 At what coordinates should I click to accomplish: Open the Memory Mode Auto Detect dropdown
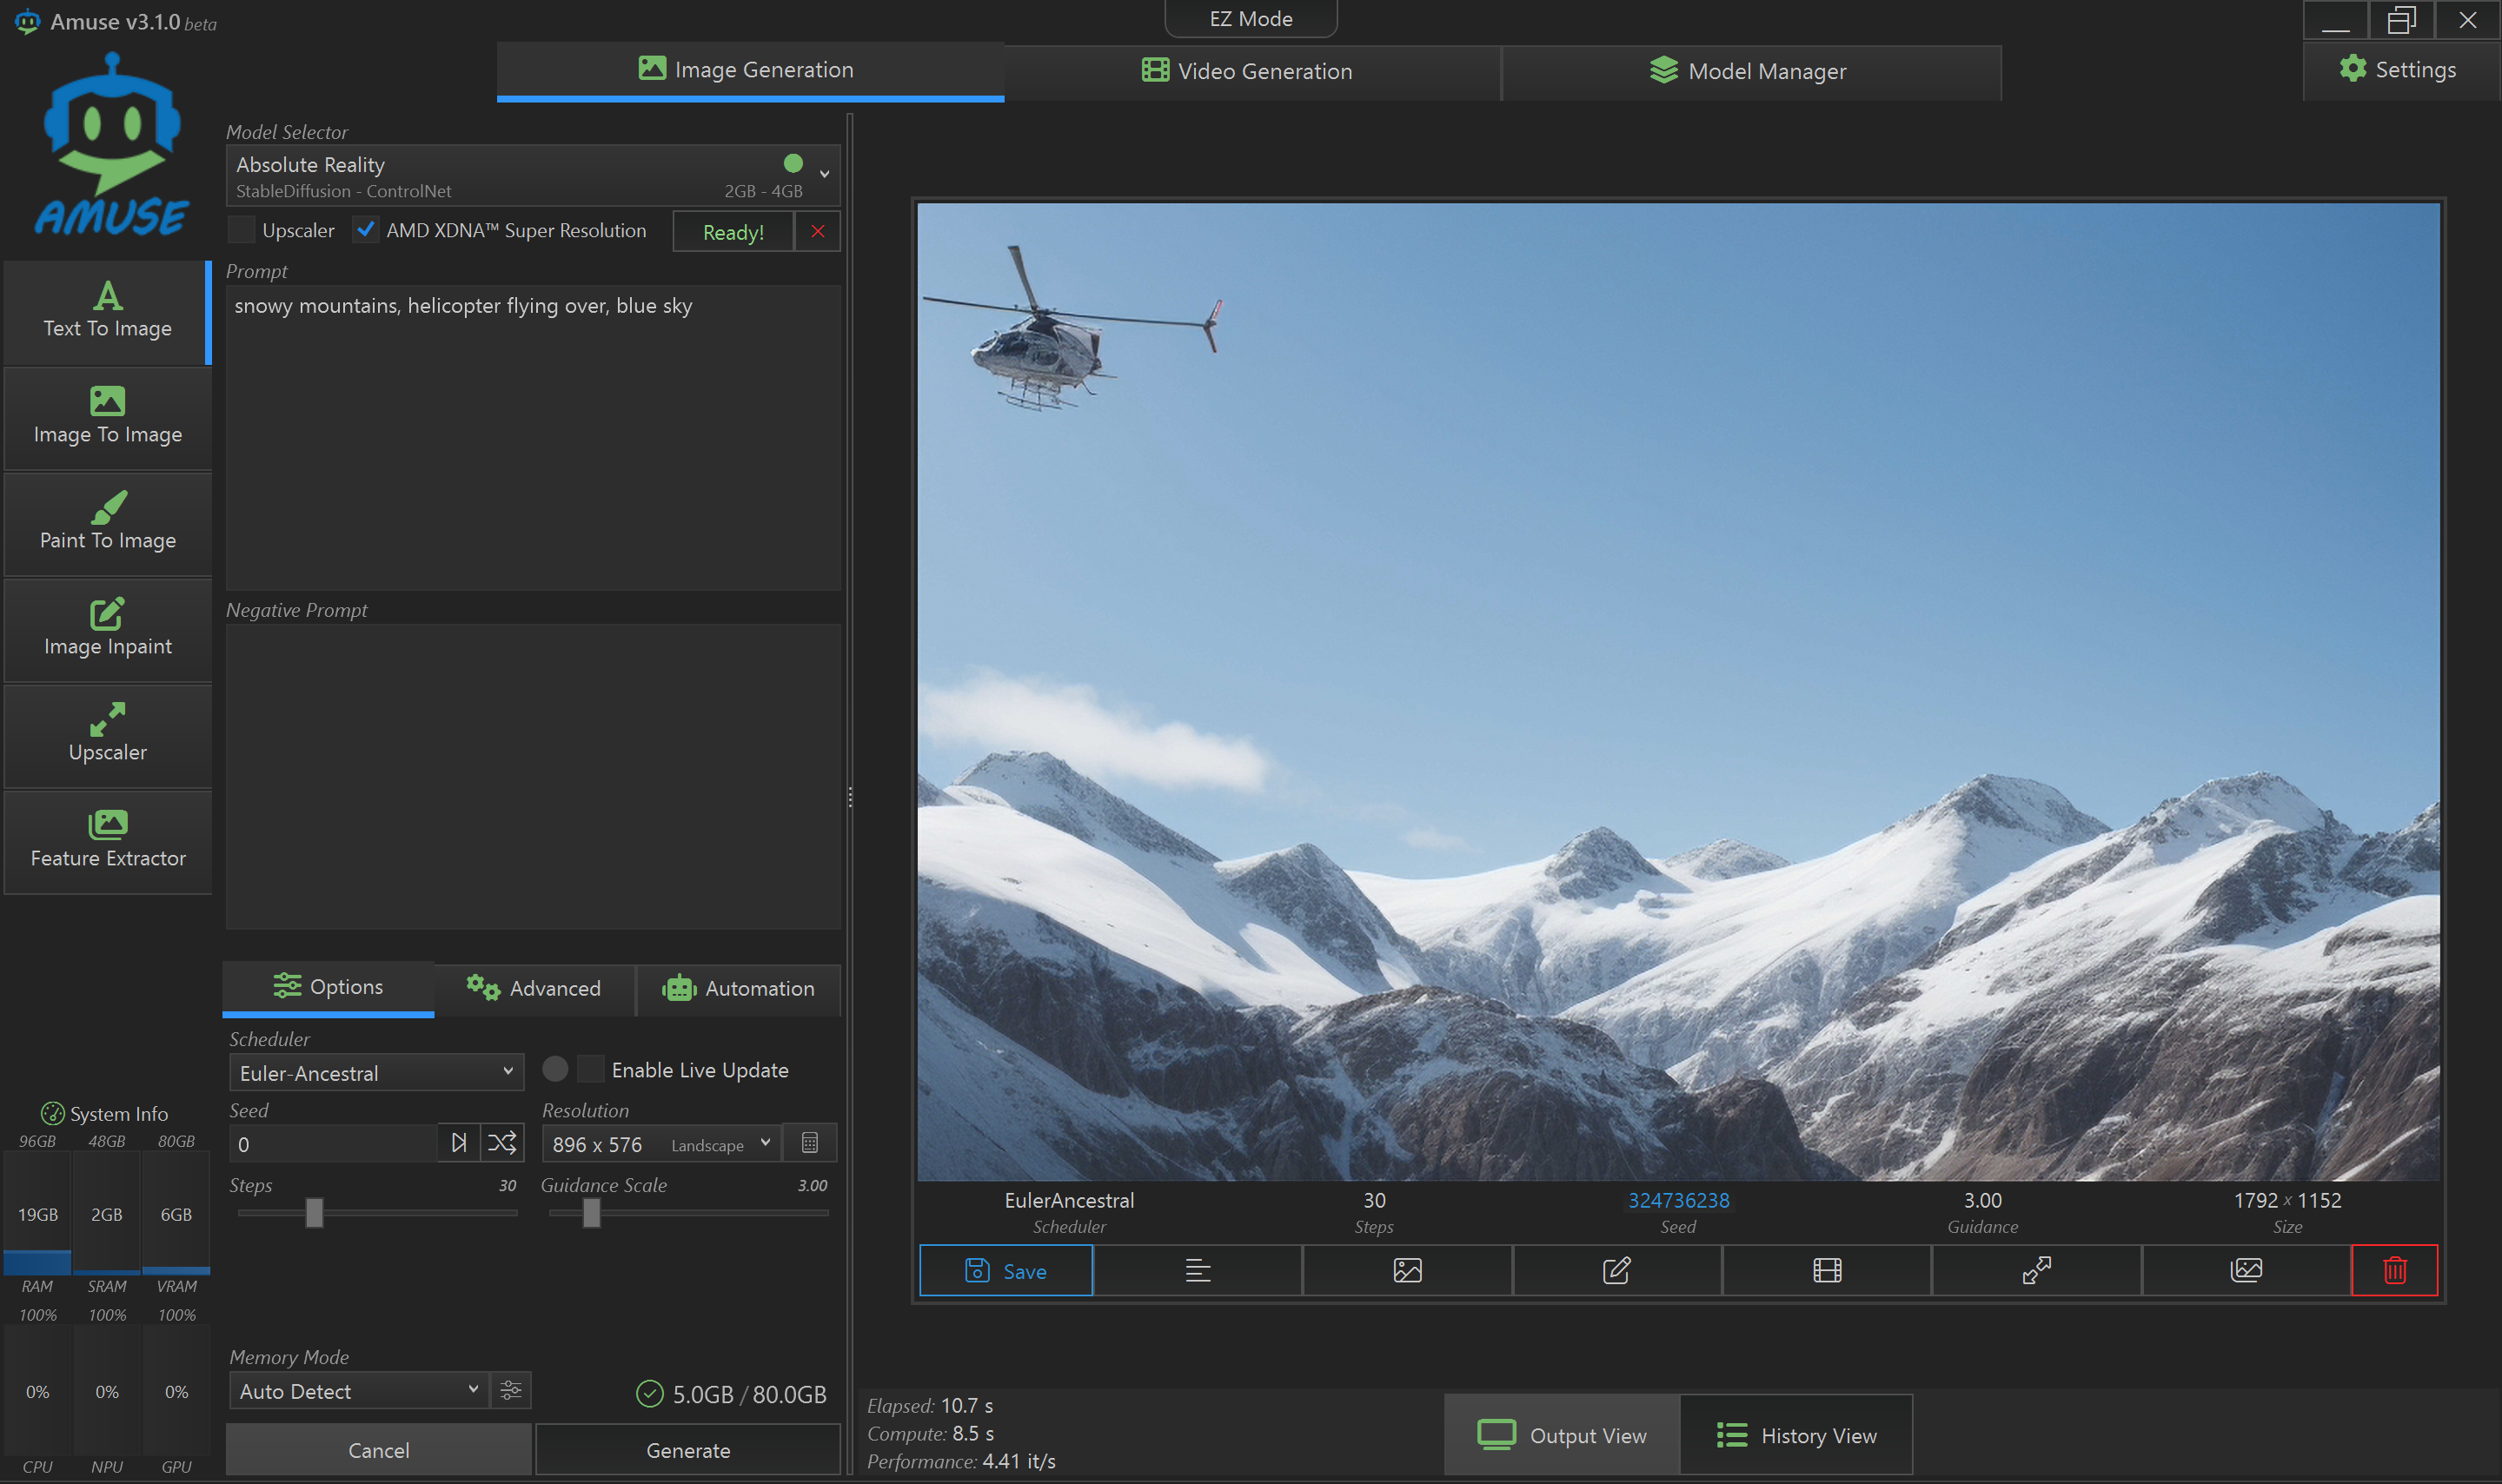[x=358, y=1391]
